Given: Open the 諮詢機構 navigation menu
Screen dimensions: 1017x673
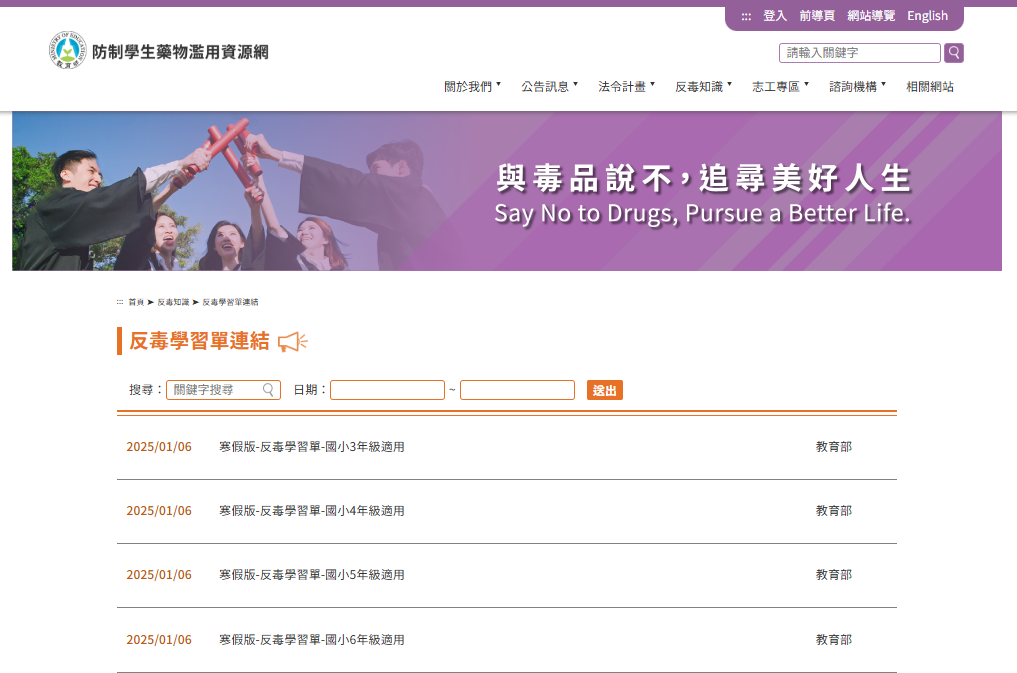Looking at the screenshot, I should 857,87.
